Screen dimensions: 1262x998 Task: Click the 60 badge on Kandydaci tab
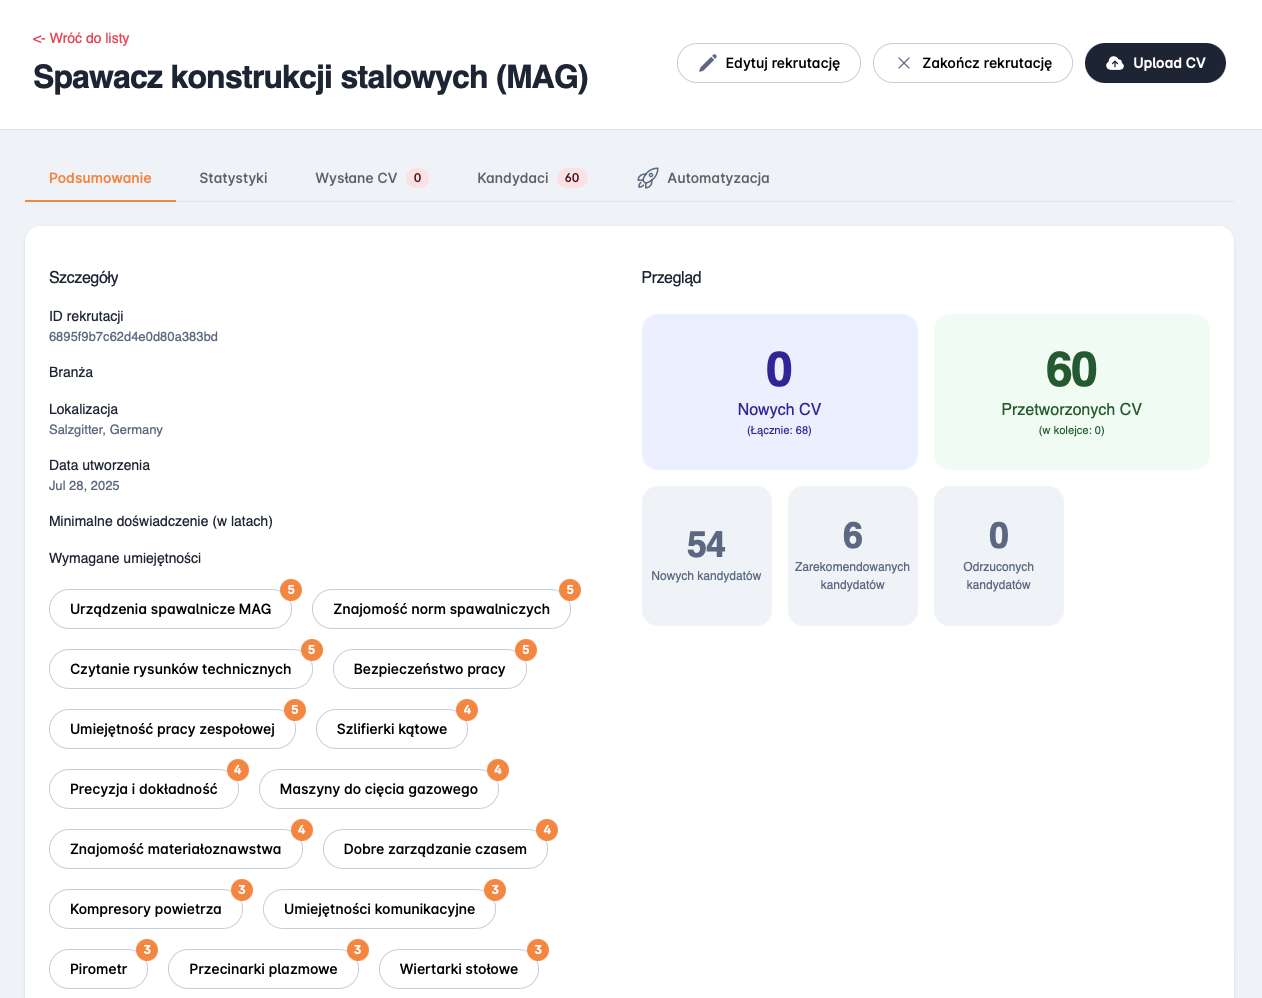point(572,178)
